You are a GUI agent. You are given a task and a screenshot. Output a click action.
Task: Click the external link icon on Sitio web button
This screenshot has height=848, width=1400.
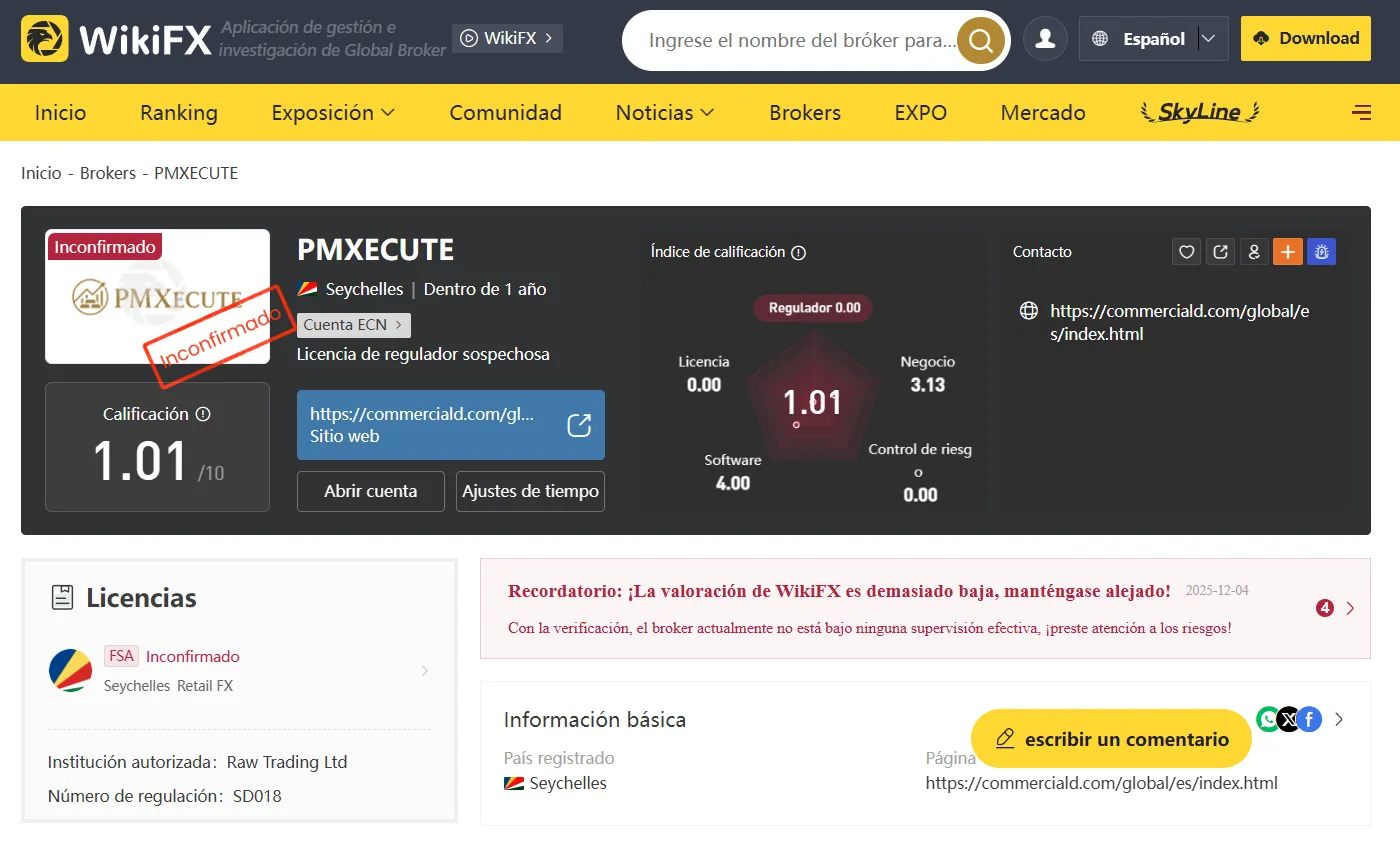coord(579,425)
